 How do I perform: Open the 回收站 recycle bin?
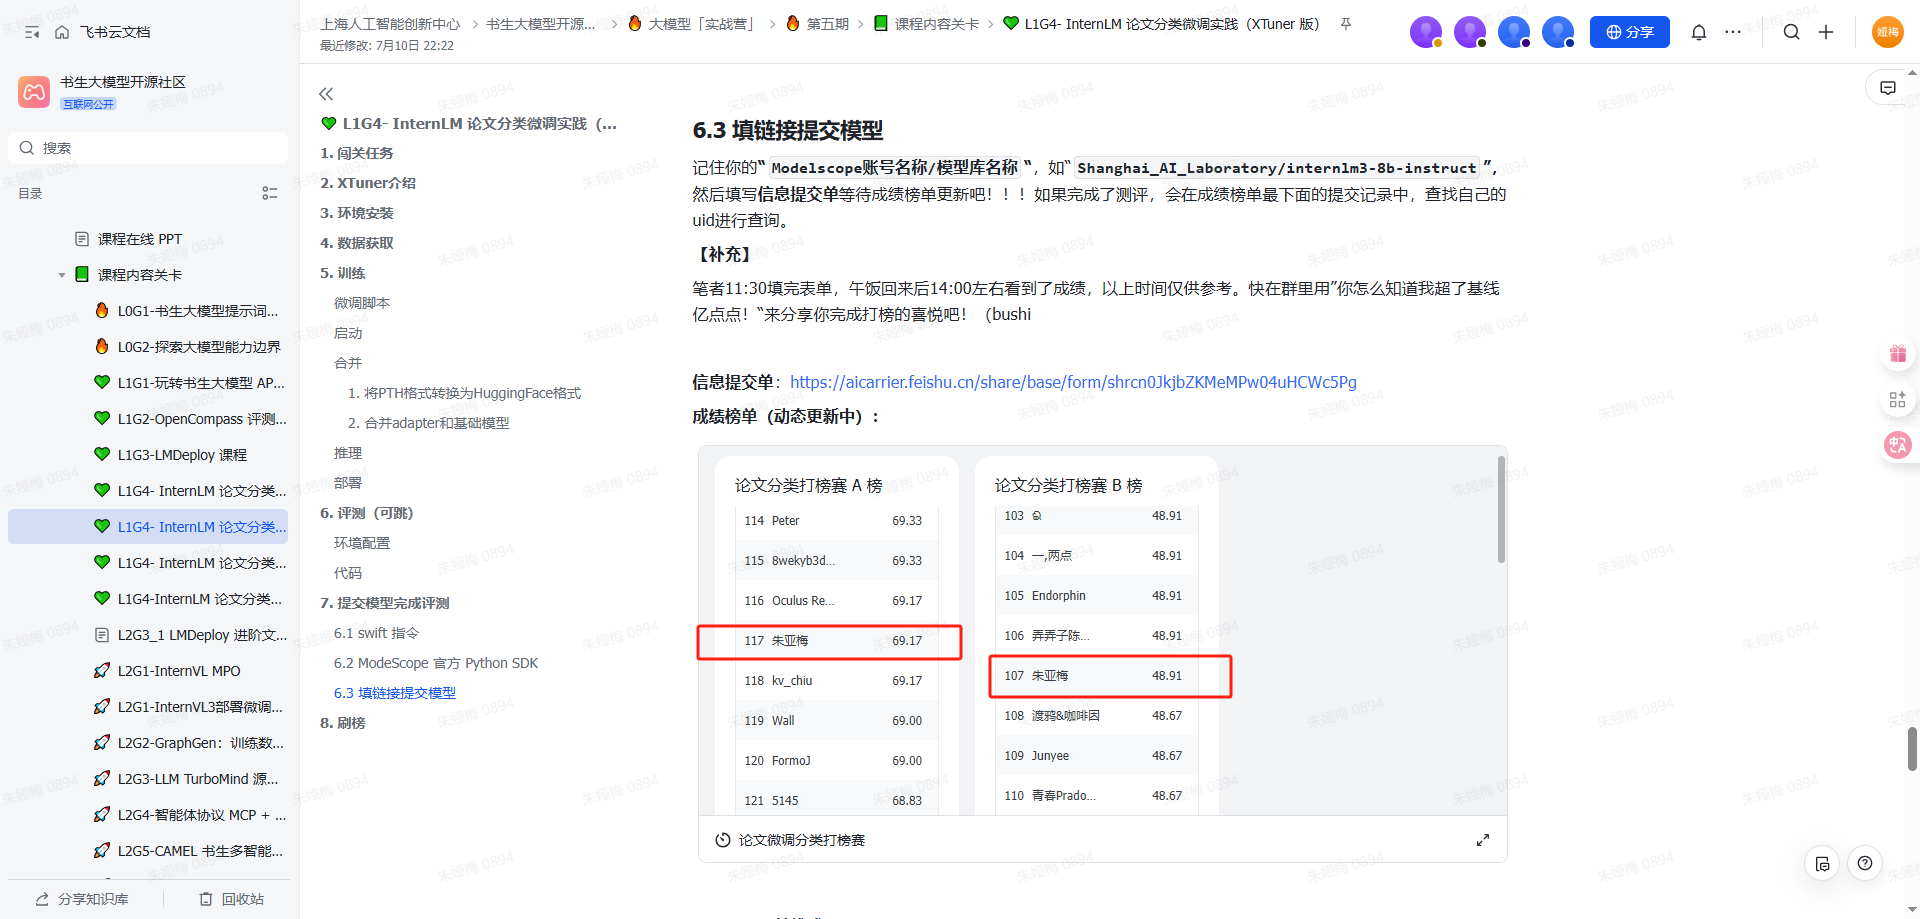(x=231, y=899)
